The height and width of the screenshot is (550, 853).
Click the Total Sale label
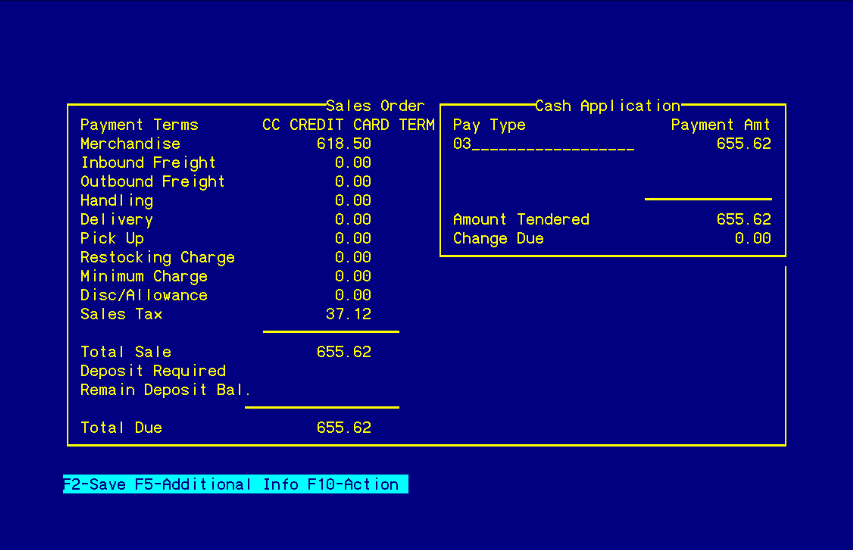click(x=126, y=352)
